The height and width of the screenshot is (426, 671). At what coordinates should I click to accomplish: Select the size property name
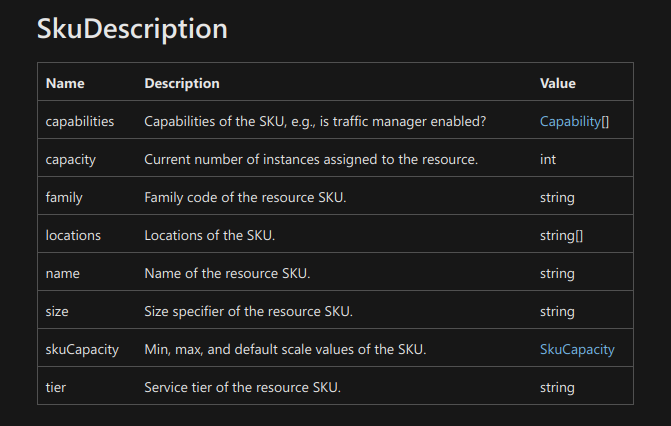(57, 311)
